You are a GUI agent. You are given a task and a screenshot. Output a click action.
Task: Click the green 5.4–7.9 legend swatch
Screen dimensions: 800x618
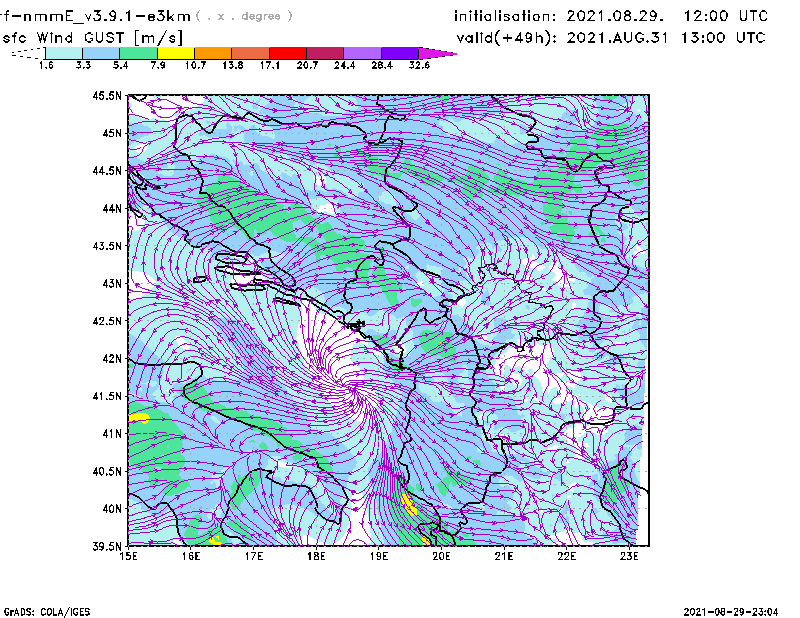click(x=138, y=53)
